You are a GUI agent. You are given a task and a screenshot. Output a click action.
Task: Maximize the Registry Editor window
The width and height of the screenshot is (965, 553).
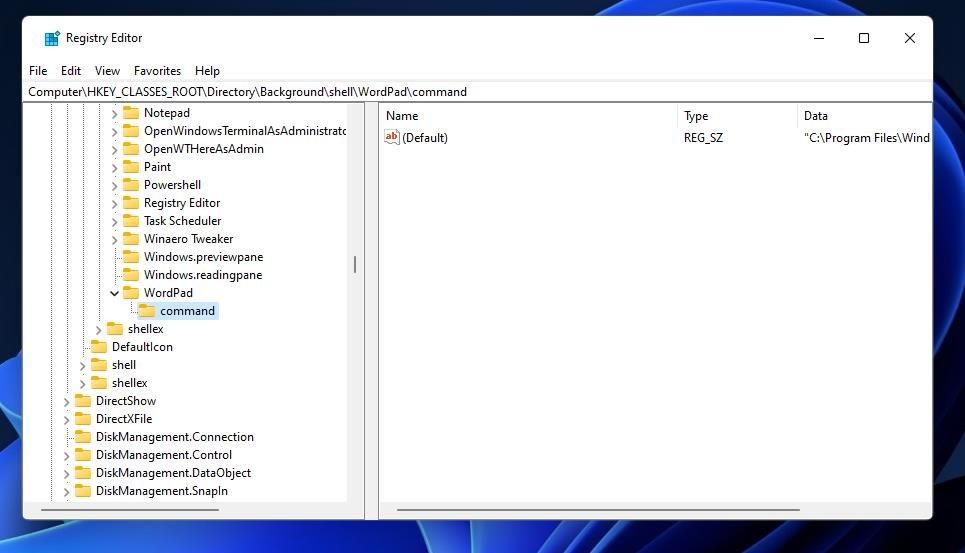click(x=864, y=38)
